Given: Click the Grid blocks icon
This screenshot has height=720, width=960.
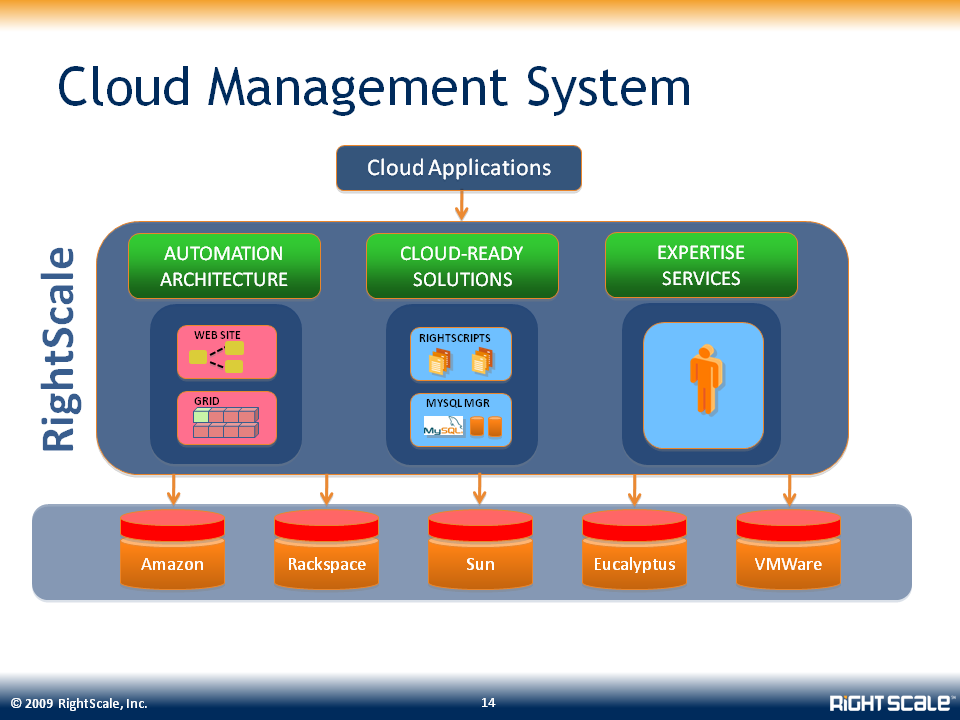Looking at the screenshot, I should (226, 422).
